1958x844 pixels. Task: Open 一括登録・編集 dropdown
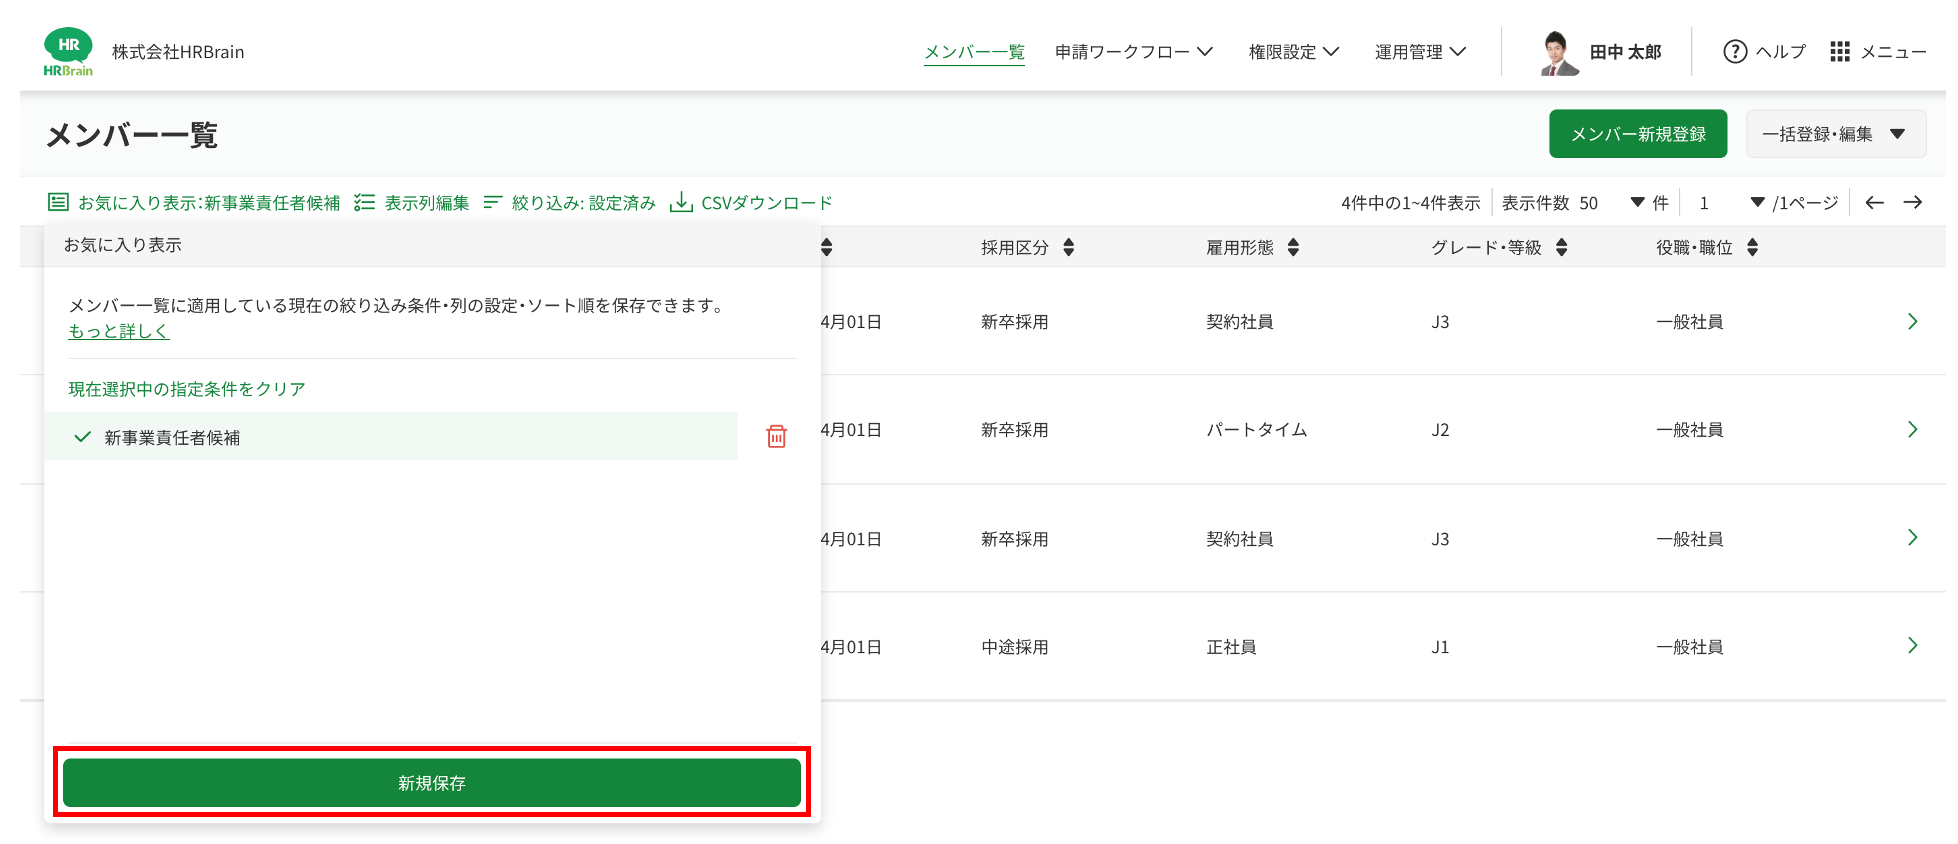[x=1836, y=134]
